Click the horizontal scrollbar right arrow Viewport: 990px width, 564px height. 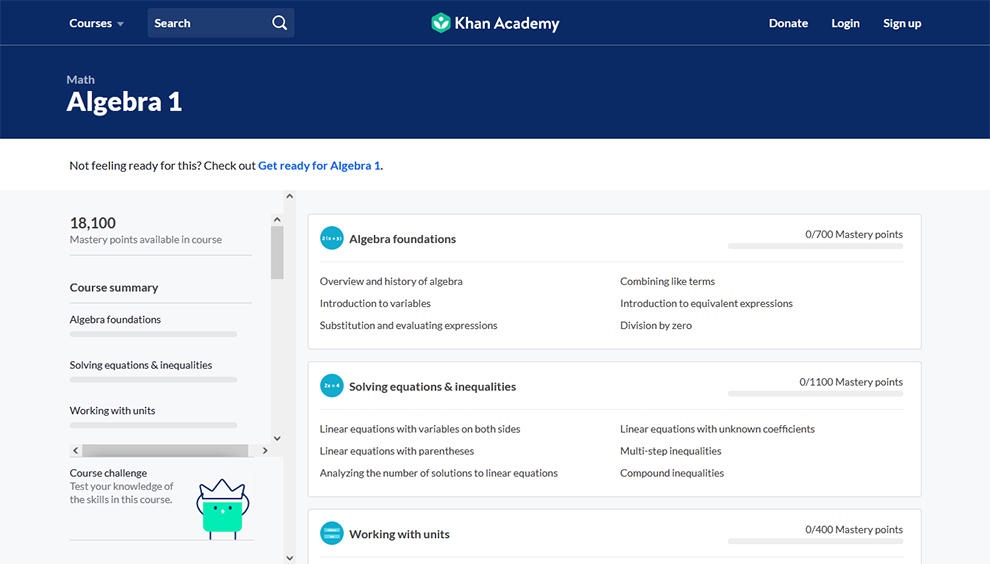265,450
